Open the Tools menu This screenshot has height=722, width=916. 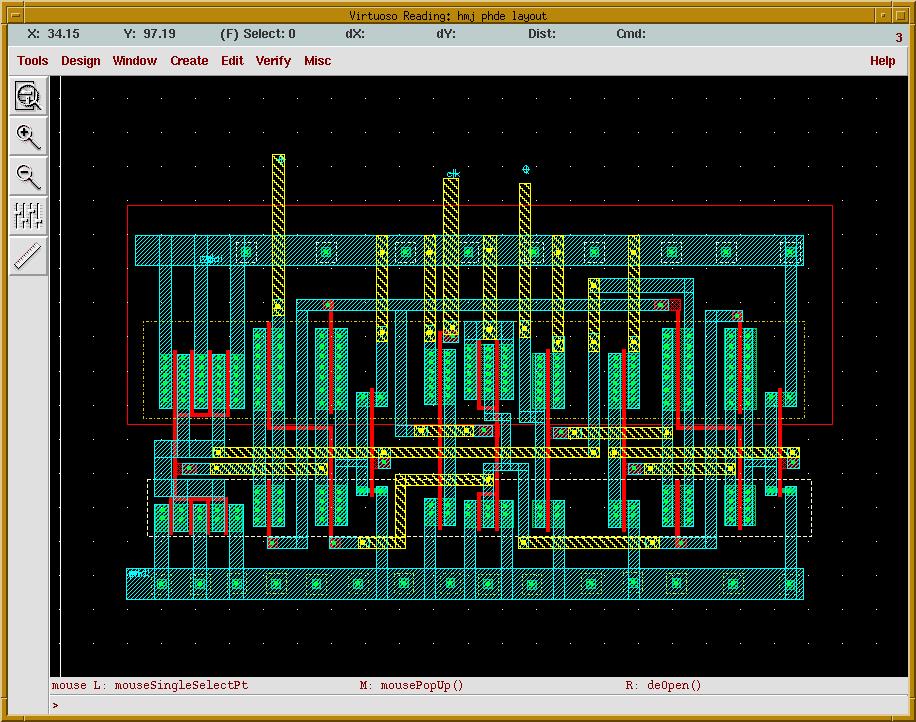click(32, 61)
